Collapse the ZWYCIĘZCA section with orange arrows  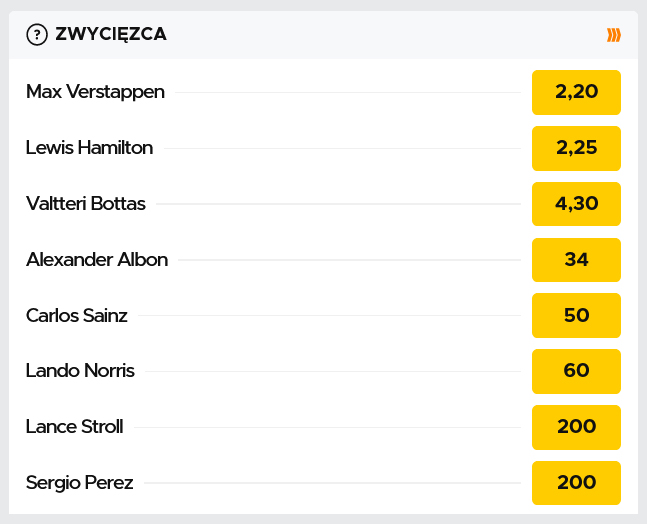click(x=614, y=35)
